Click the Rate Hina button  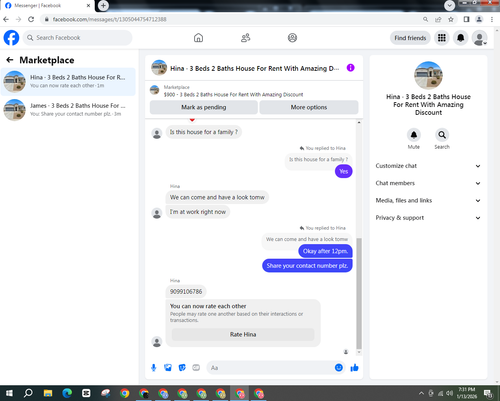(243, 334)
